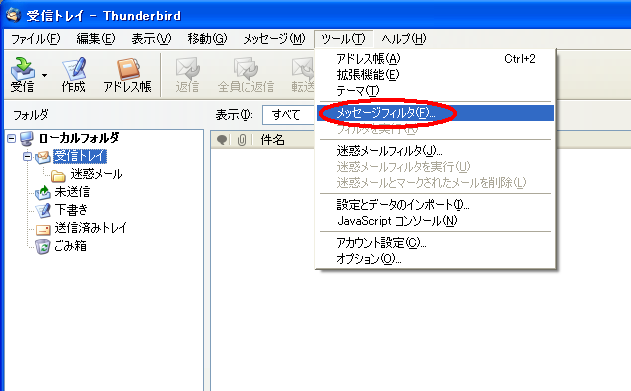This screenshot has height=391, width=631.
Task: Click the 全員に返信 reply-all toolbar icon
Action: click(x=245, y=69)
